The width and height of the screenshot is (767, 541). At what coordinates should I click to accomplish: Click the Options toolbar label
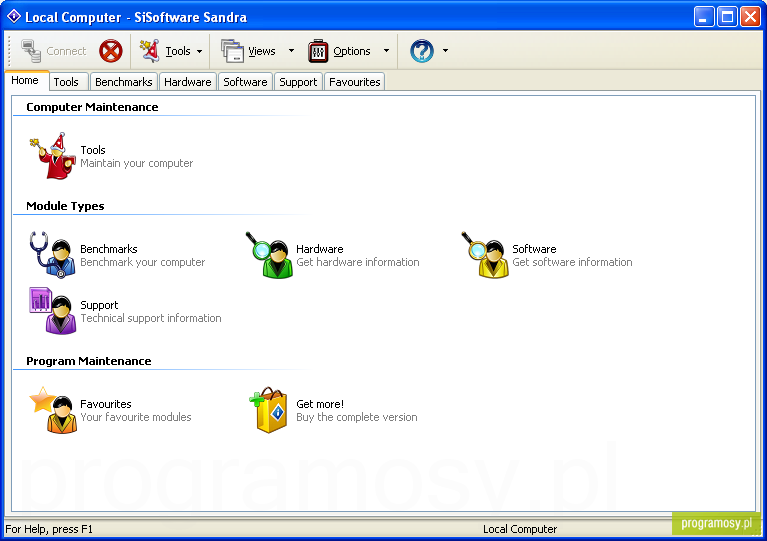pos(352,51)
